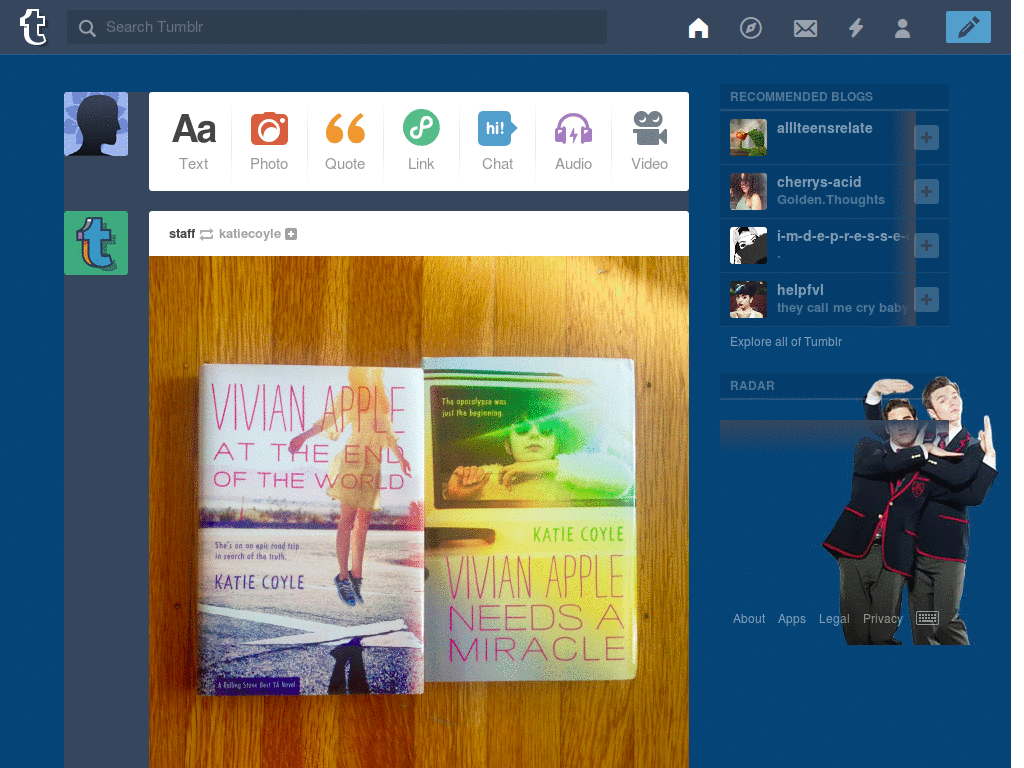Go to dashboard via home icon
This screenshot has height=768, width=1024.
tap(698, 28)
